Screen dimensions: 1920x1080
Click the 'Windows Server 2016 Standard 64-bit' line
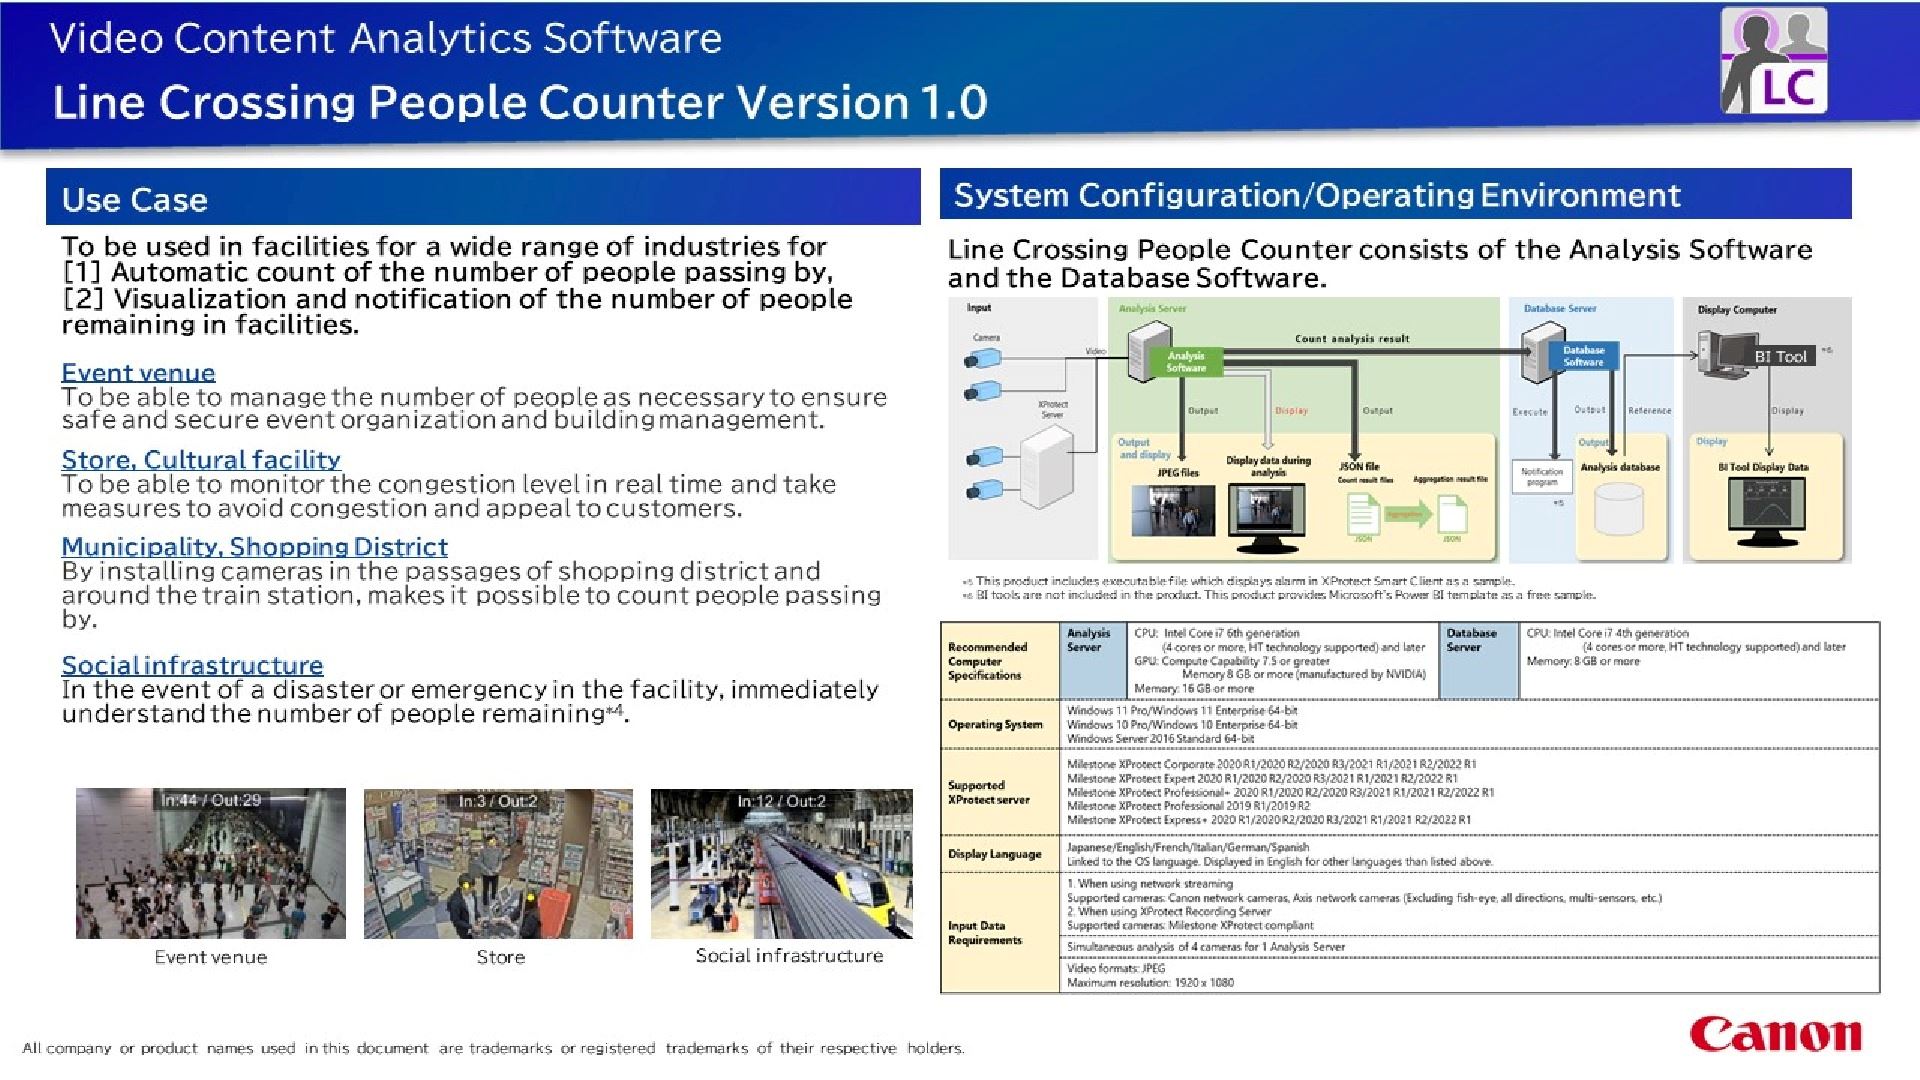click(1160, 739)
